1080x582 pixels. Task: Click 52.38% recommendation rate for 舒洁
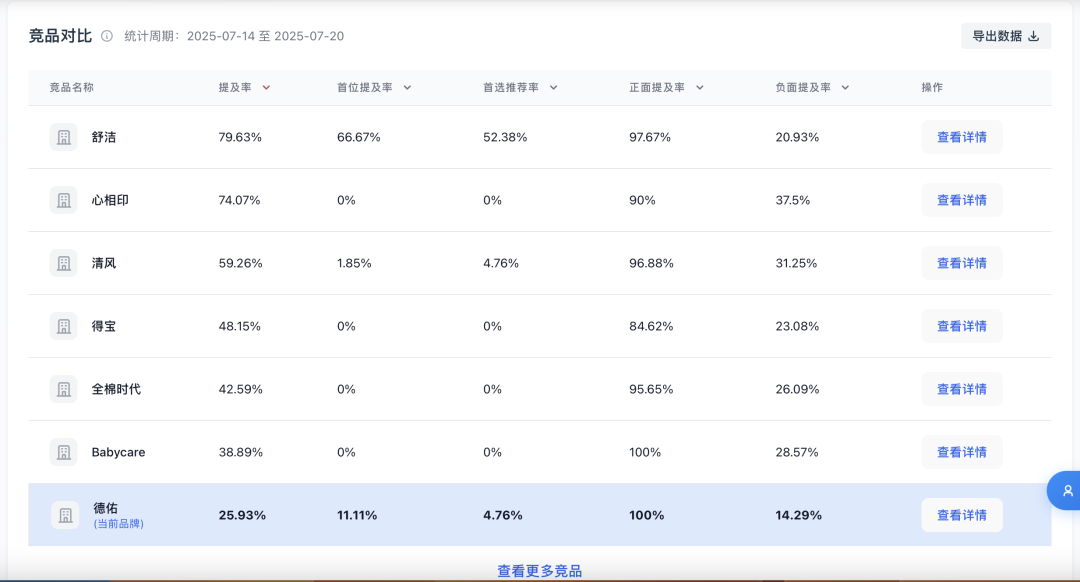[505, 137]
